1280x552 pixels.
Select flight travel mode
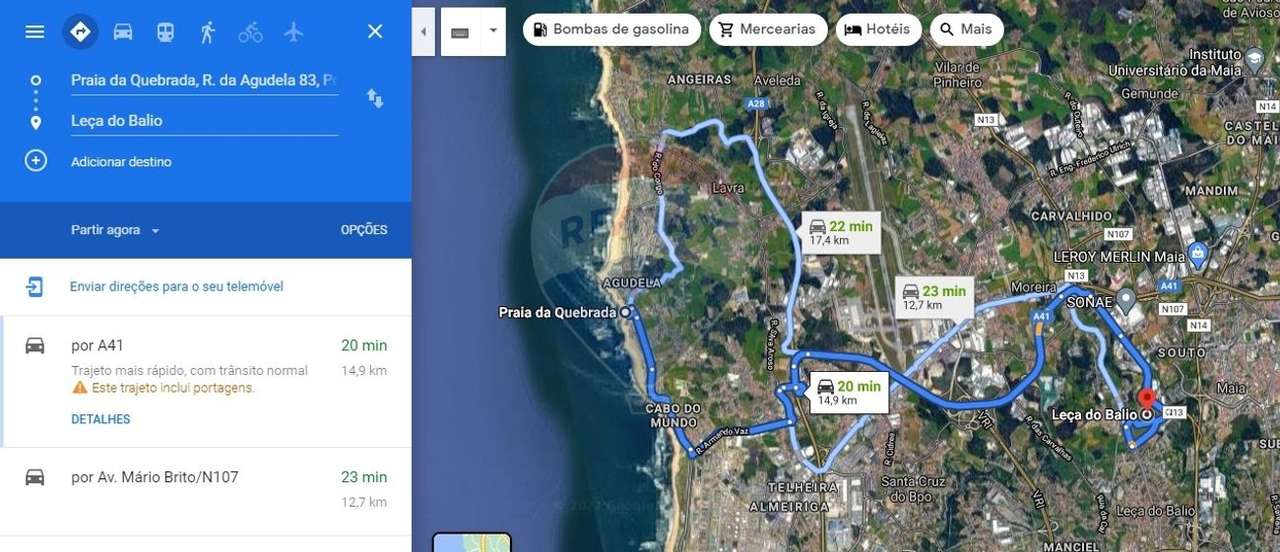click(293, 32)
